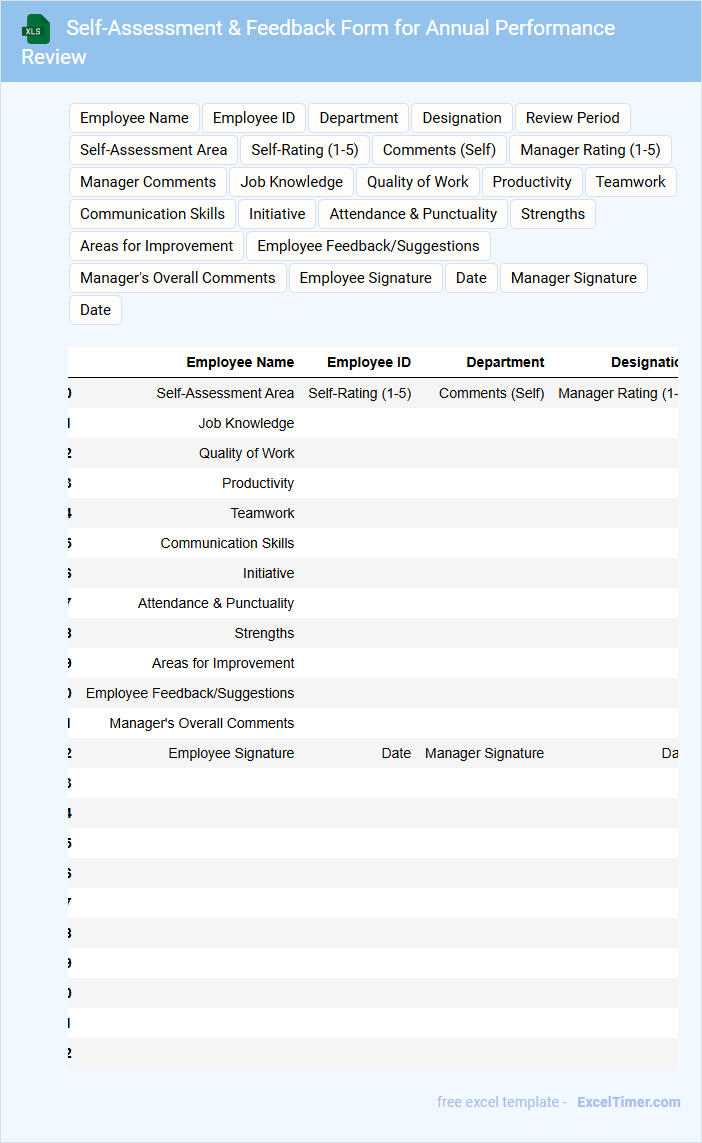Click the Communication Skills table row
The height and width of the screenshot is (1143, 702).
pos(373,543)
